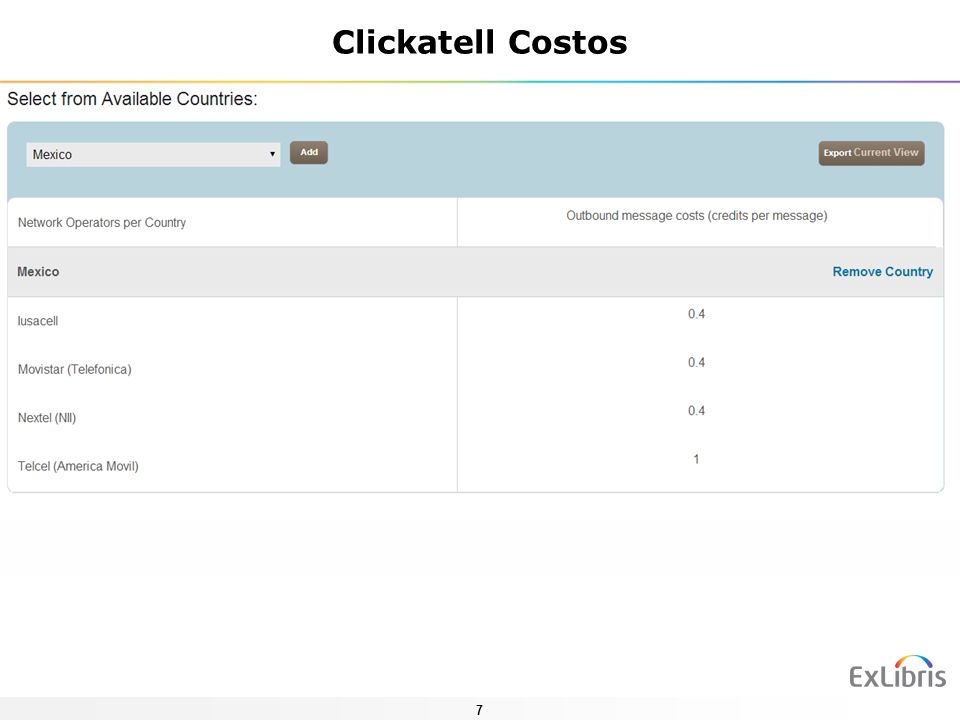Viewport: 960px width, 720px height.
Task: Click the Clickatell Costos slide title
Action: point(480,42)
